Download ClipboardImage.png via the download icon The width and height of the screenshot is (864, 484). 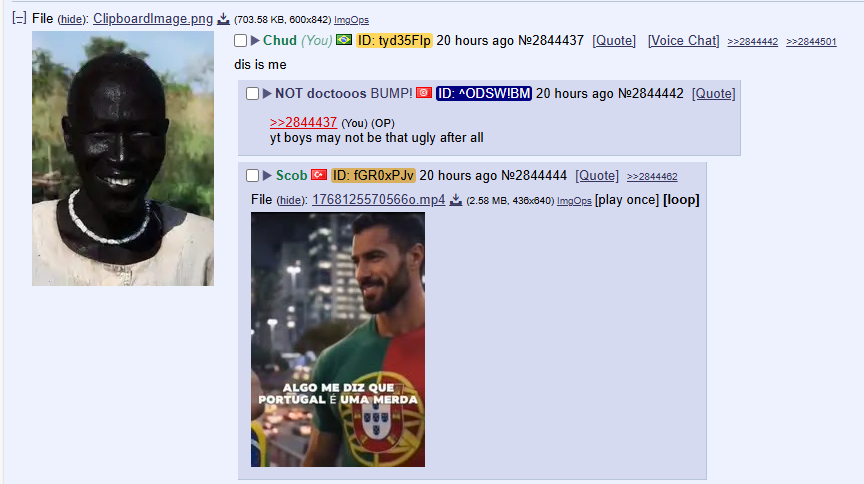click(x=223, y=19)
